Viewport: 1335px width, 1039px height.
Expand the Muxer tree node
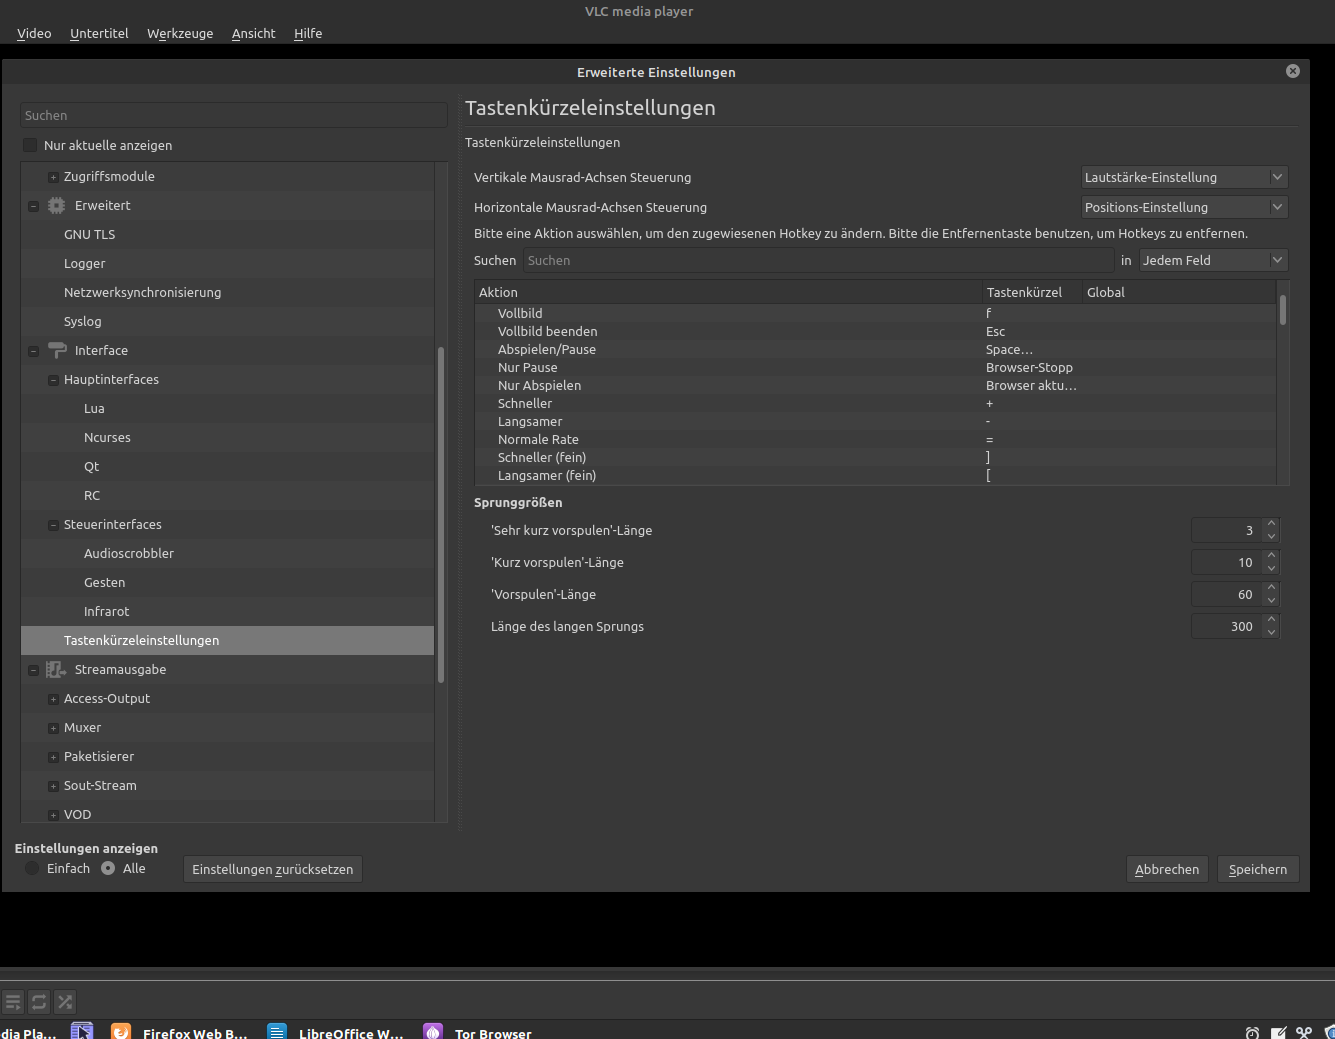[x=53, y=728]
